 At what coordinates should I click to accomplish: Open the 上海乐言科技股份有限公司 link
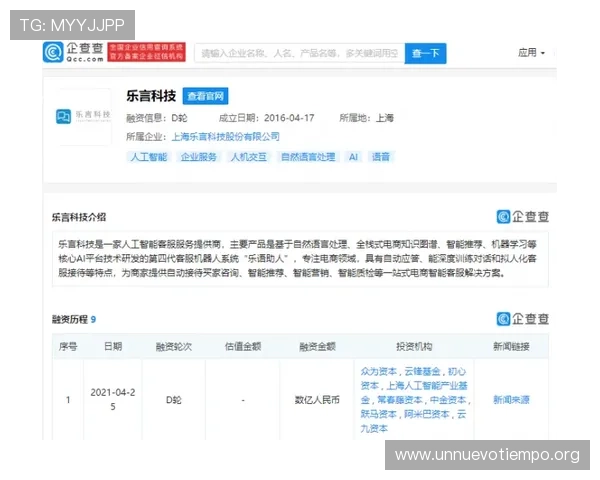(225, 137)
